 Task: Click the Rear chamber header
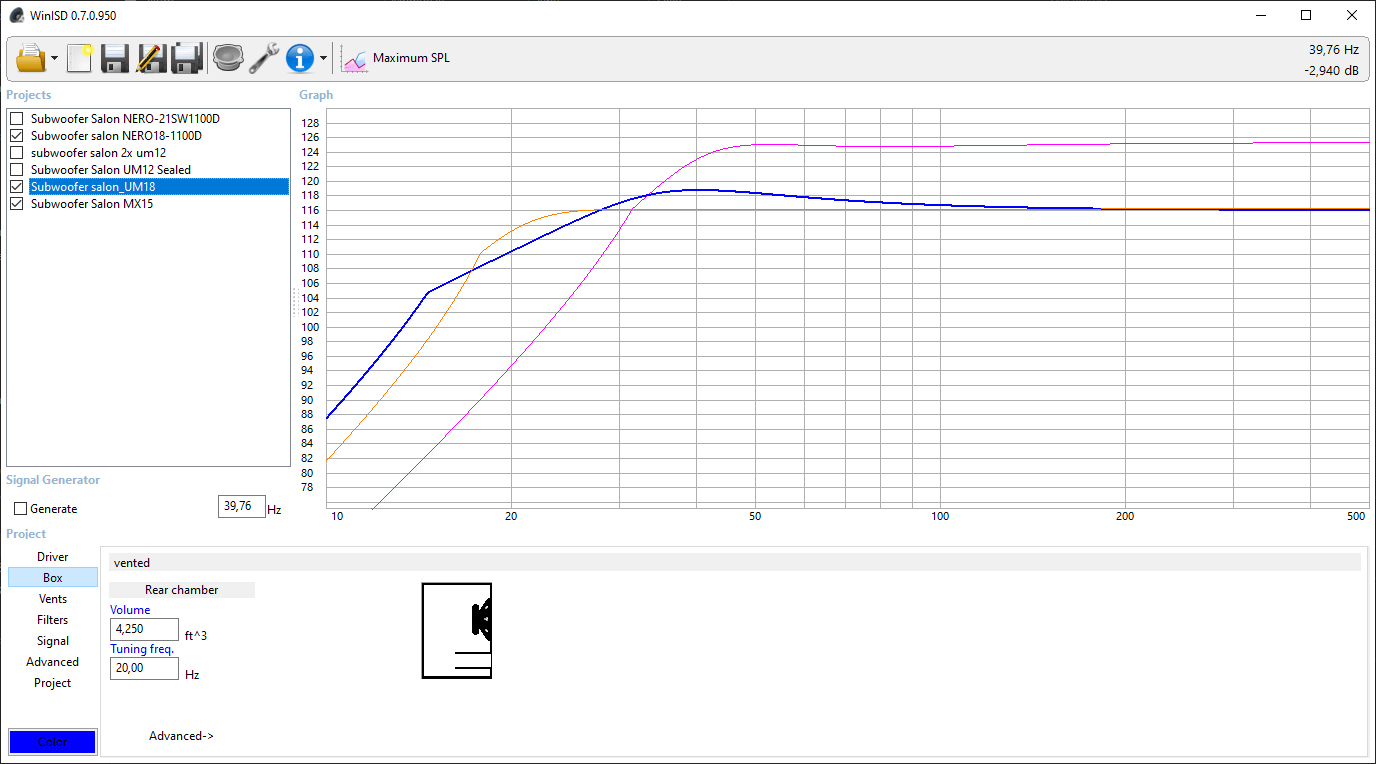pos(182,590)
